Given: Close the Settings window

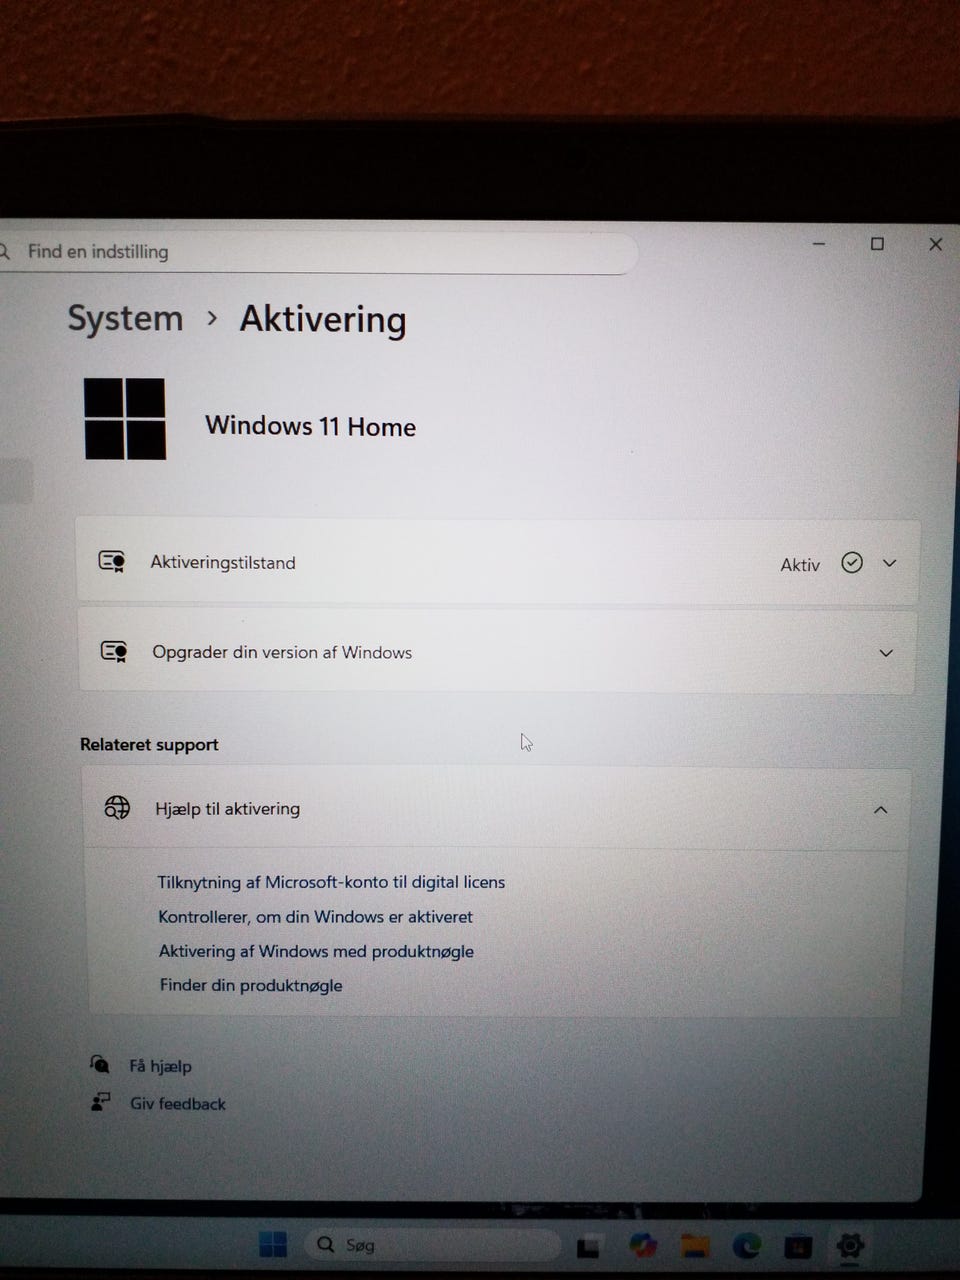Looking at the screenshot, I should coord(936,244).
